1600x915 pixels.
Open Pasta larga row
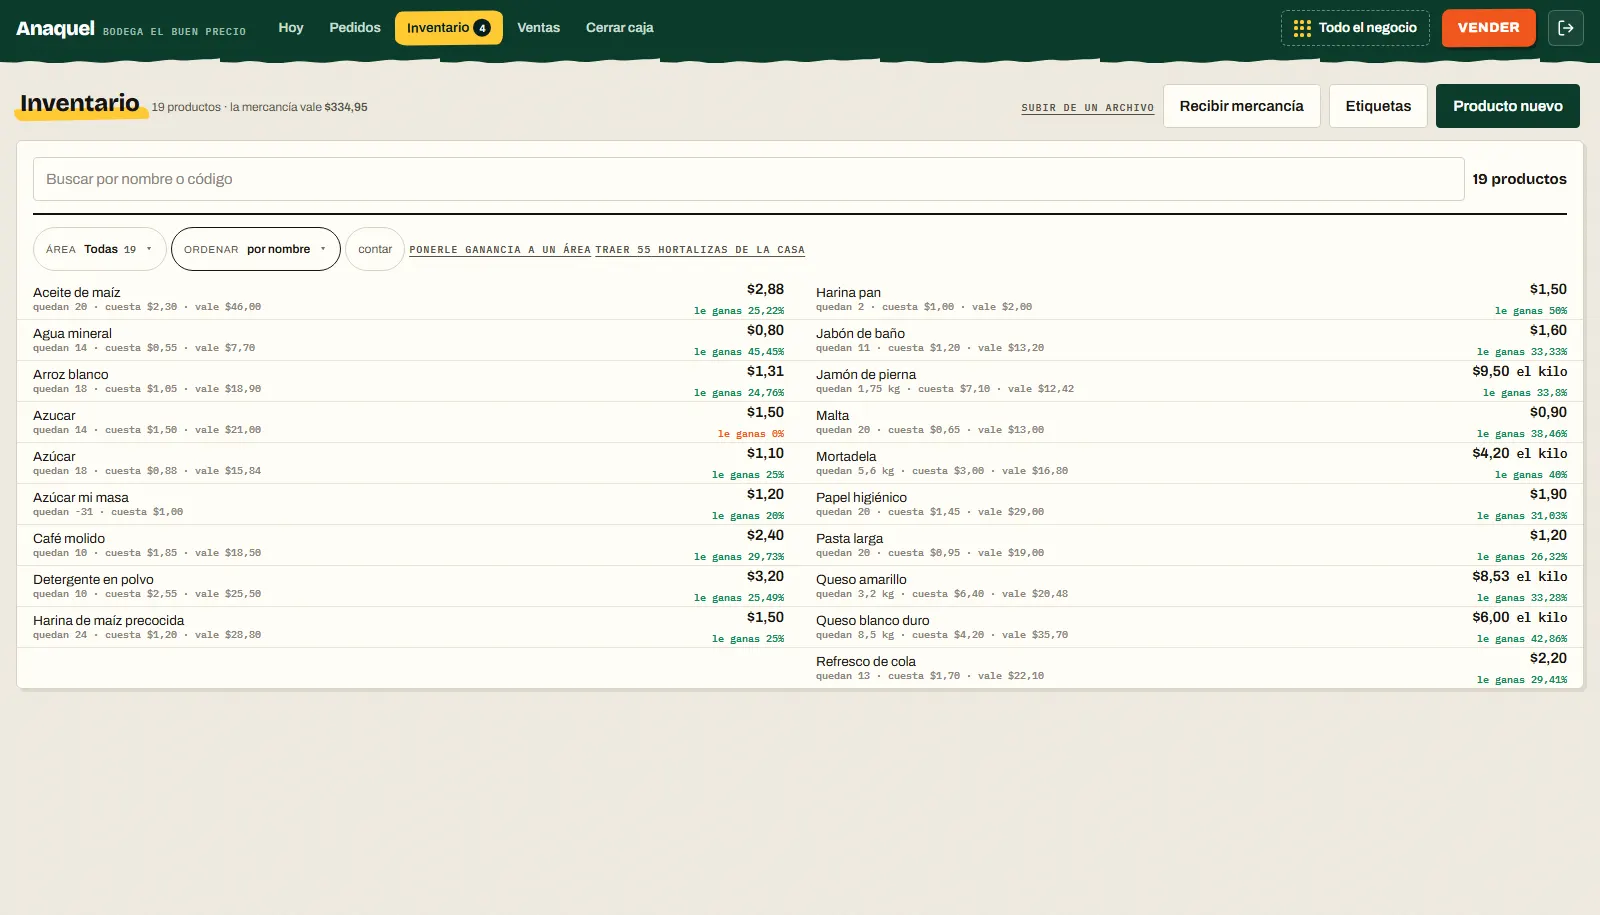click(x=1191, y=545)
